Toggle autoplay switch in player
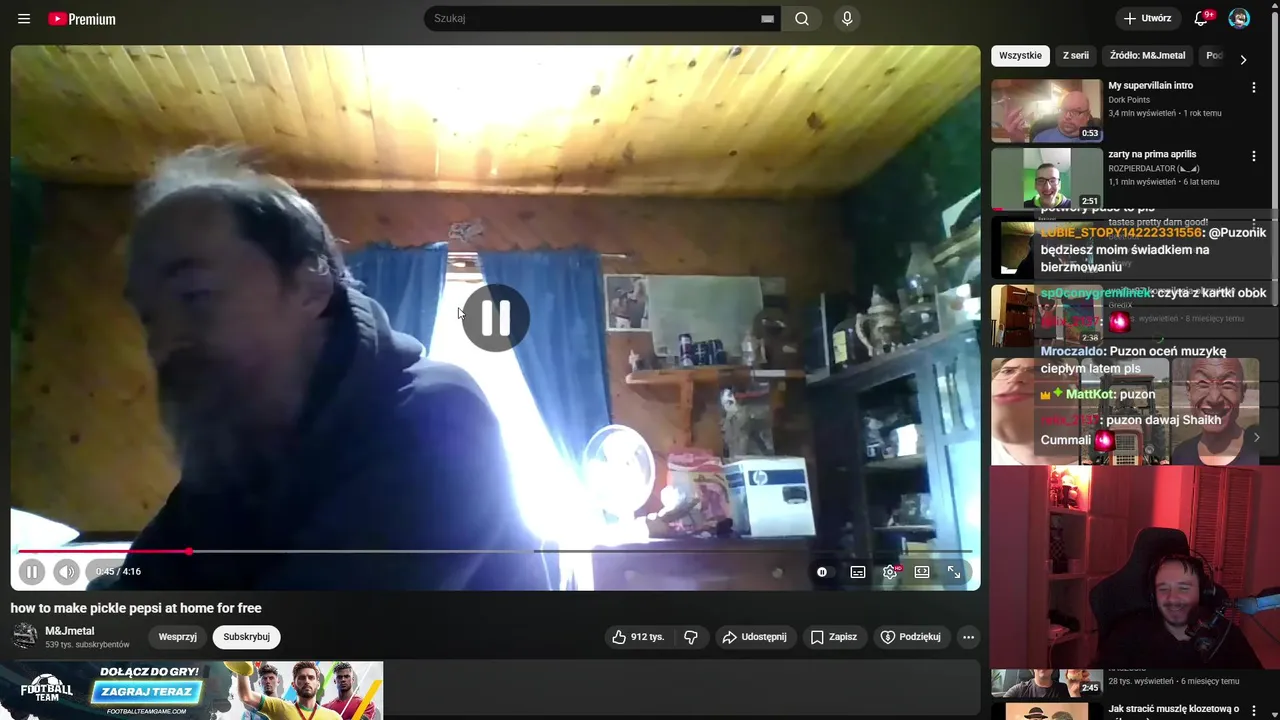The height and width of the screenshot is (720, 1280). click(822, 572)
